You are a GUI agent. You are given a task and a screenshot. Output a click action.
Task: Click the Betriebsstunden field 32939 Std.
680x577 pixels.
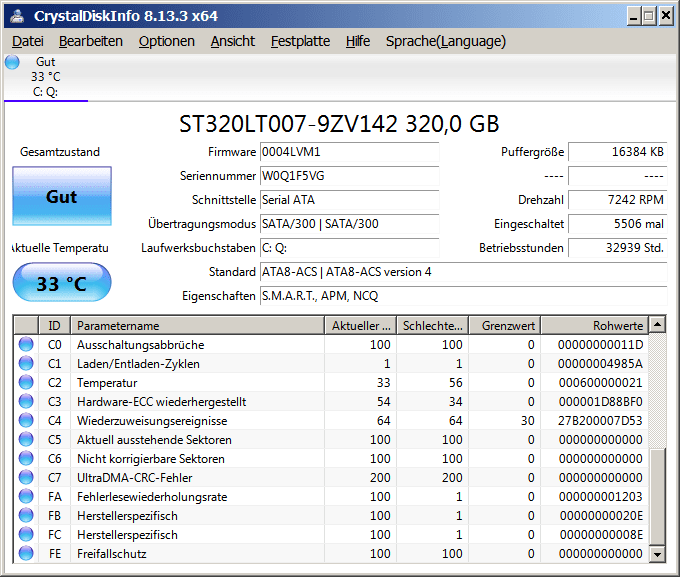pos(618,248)
